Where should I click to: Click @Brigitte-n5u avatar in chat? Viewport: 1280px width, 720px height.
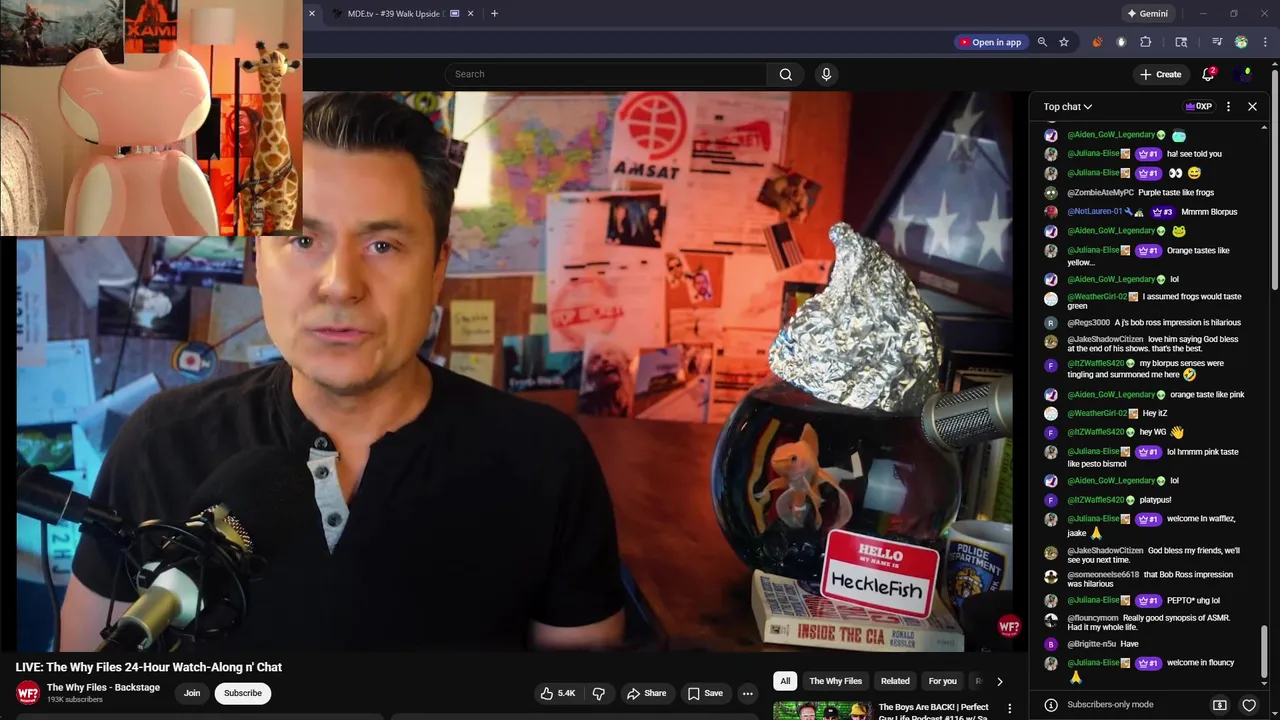(x=1051, y=644)
